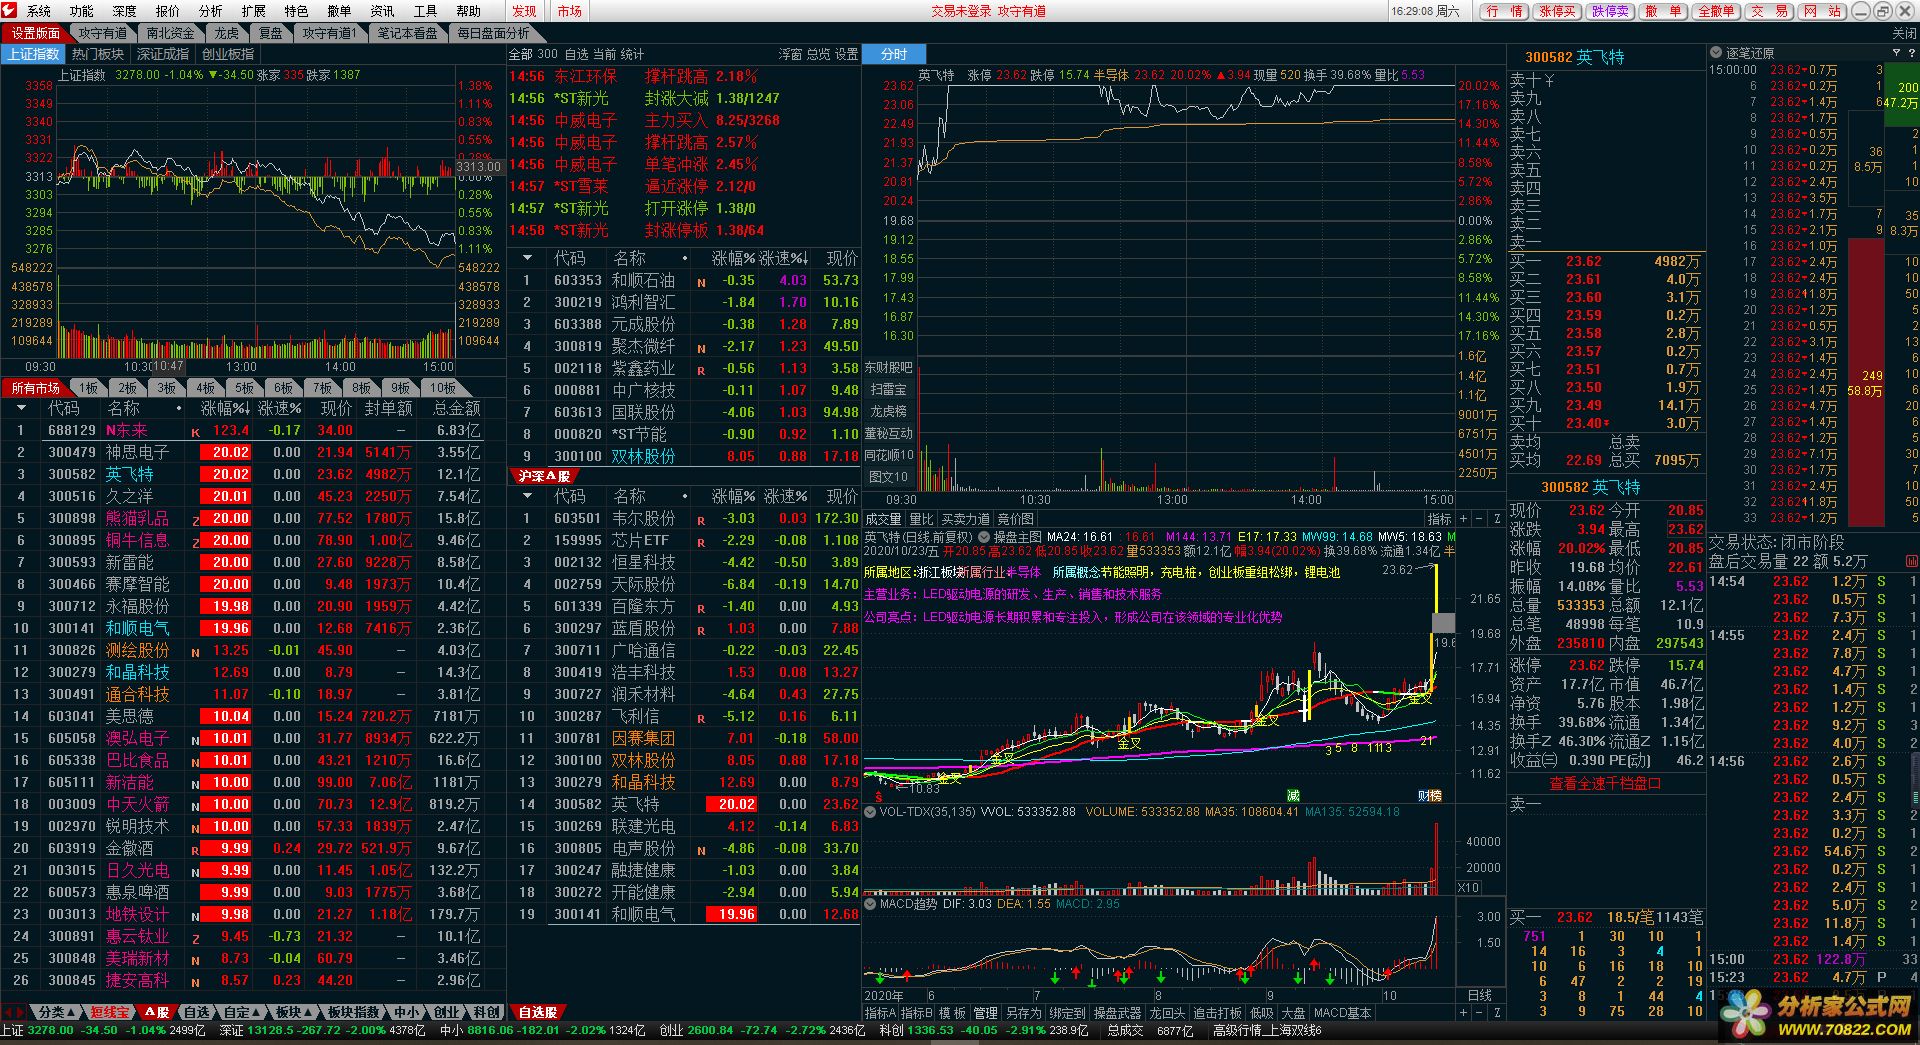Click the minus zoom icon above the K-line chart
1920x1045 pixels.
coord(1480,519)
